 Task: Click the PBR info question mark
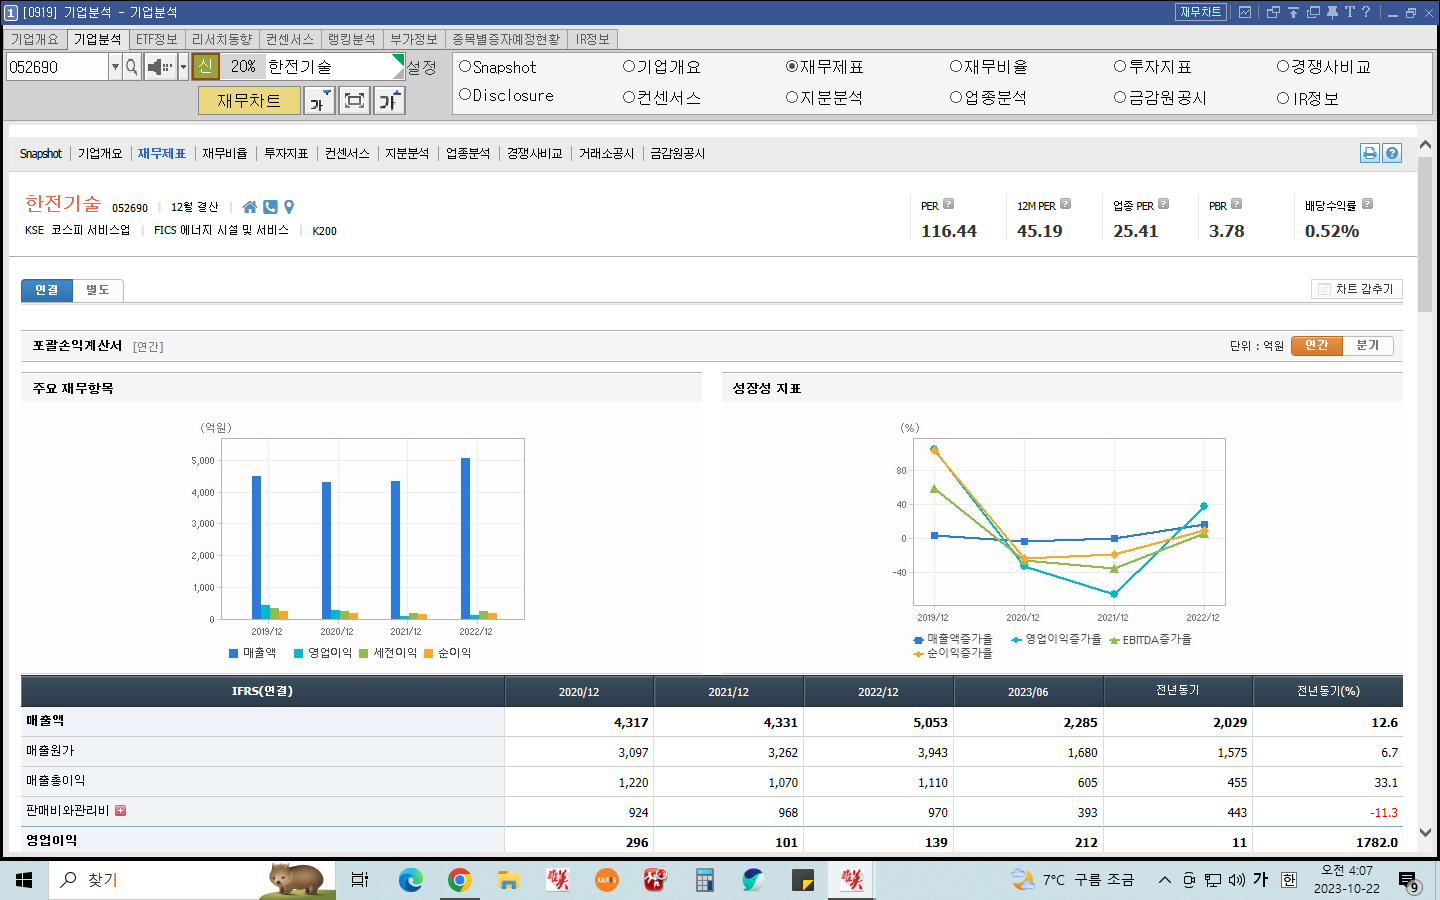tap(1236, 204)
